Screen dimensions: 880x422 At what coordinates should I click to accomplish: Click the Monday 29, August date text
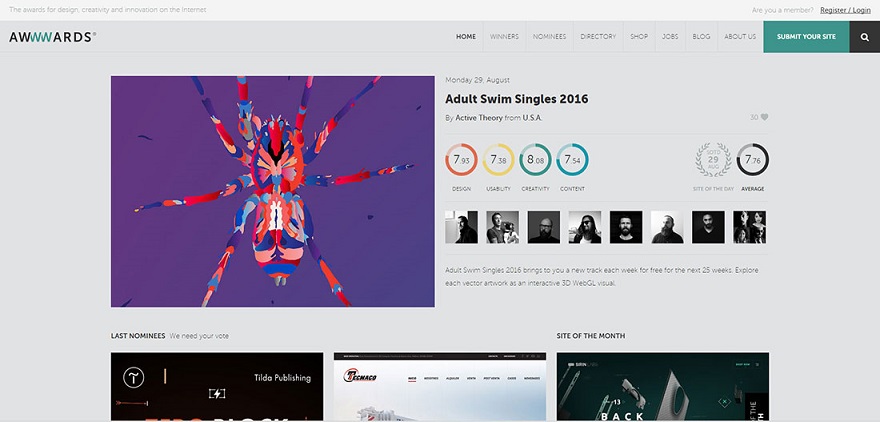click(478, 80)
